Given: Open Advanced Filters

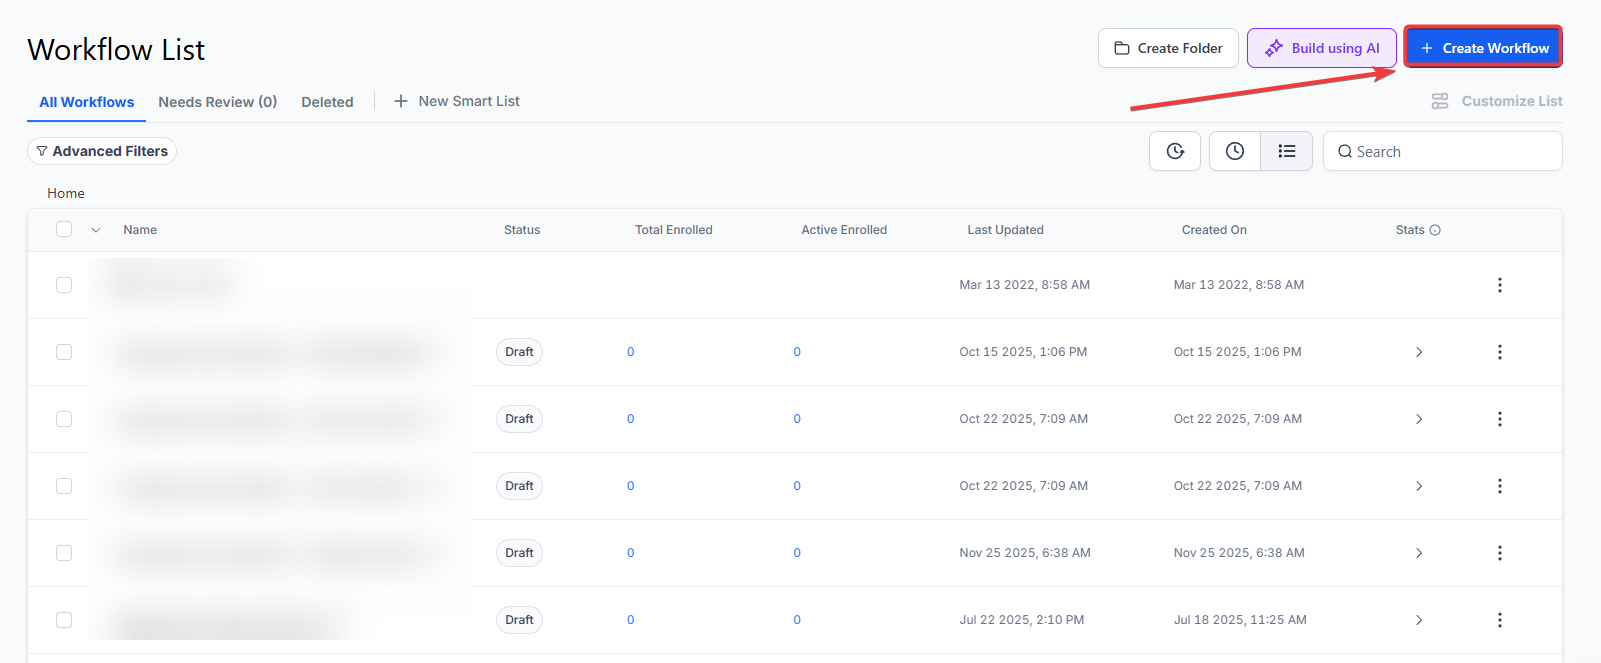Looking at the screenshot, I should click(x=102, y=151).
